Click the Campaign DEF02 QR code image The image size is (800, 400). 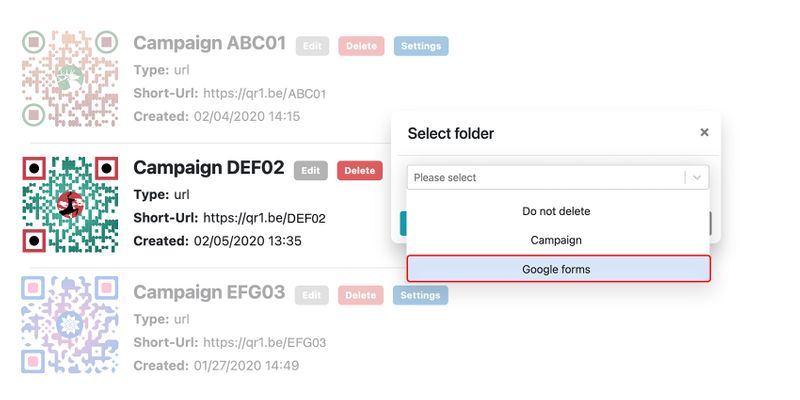click(70, 203)
